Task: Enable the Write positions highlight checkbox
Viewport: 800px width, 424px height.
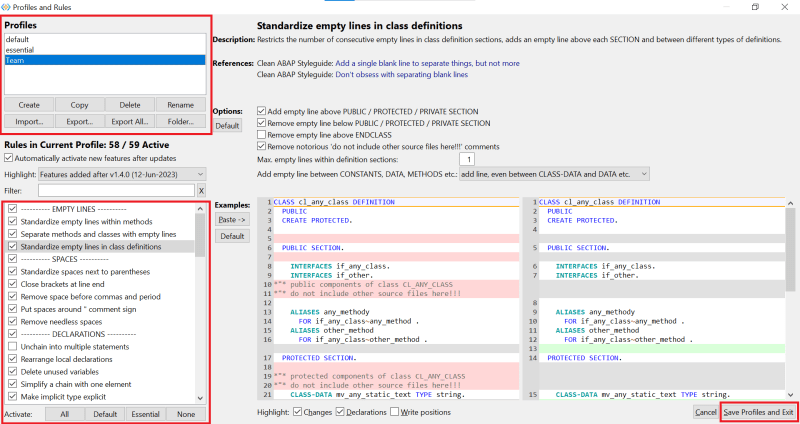Action: pyautogui.click(x=394, y=412)
